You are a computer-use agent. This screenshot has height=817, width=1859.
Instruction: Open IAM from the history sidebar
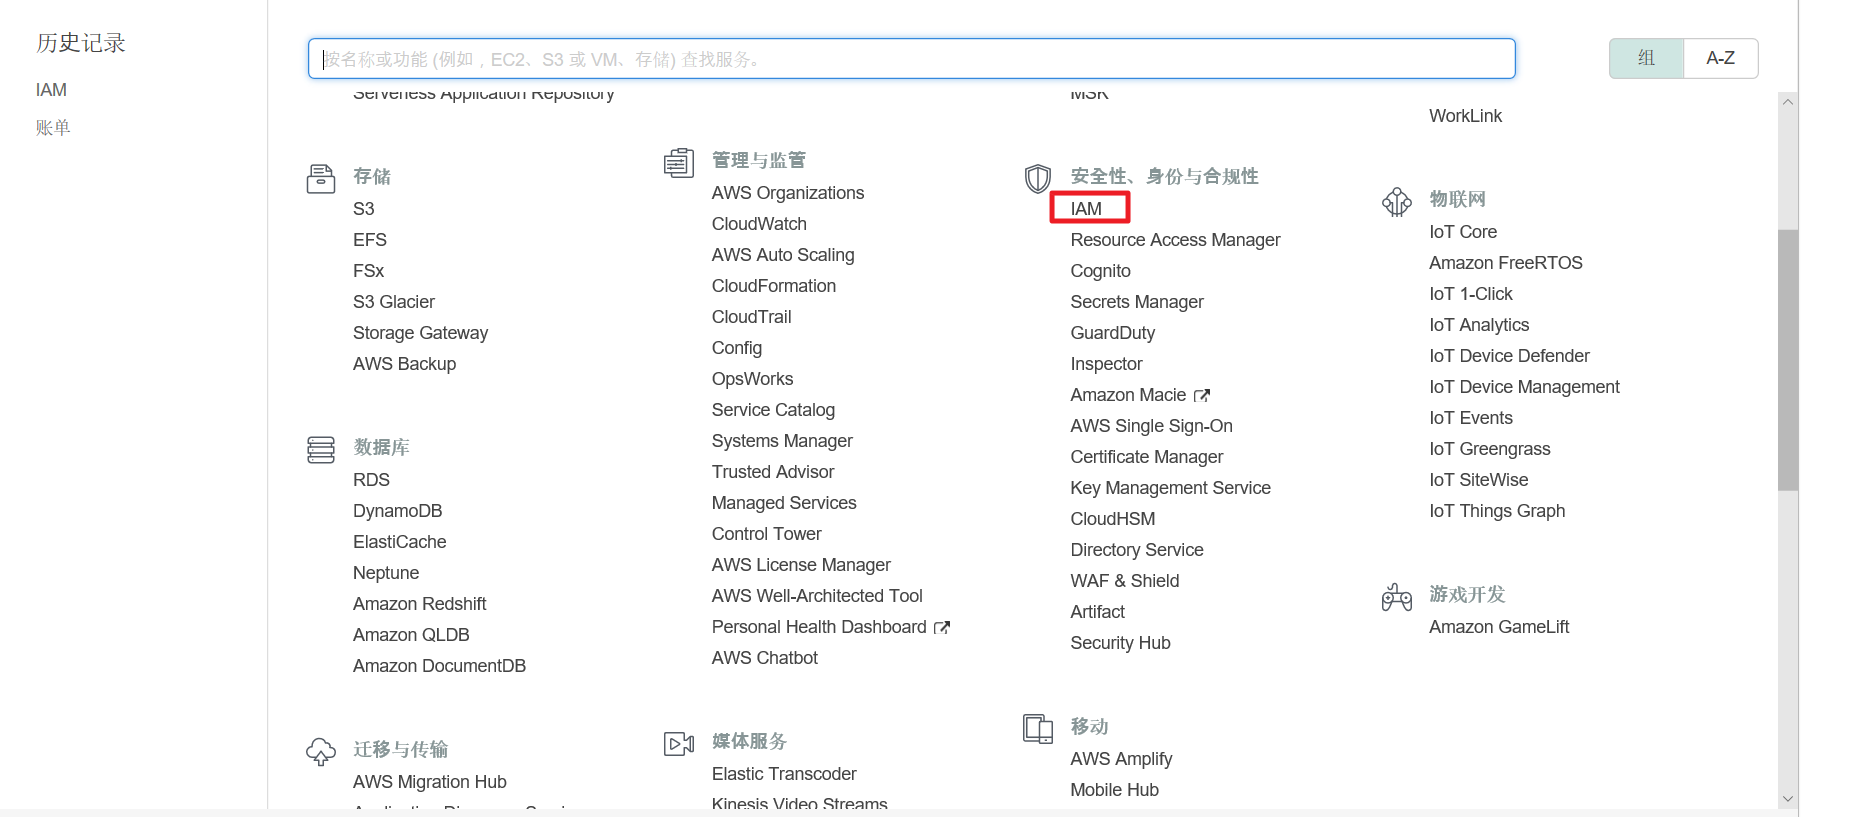click(x=51, y=90)
